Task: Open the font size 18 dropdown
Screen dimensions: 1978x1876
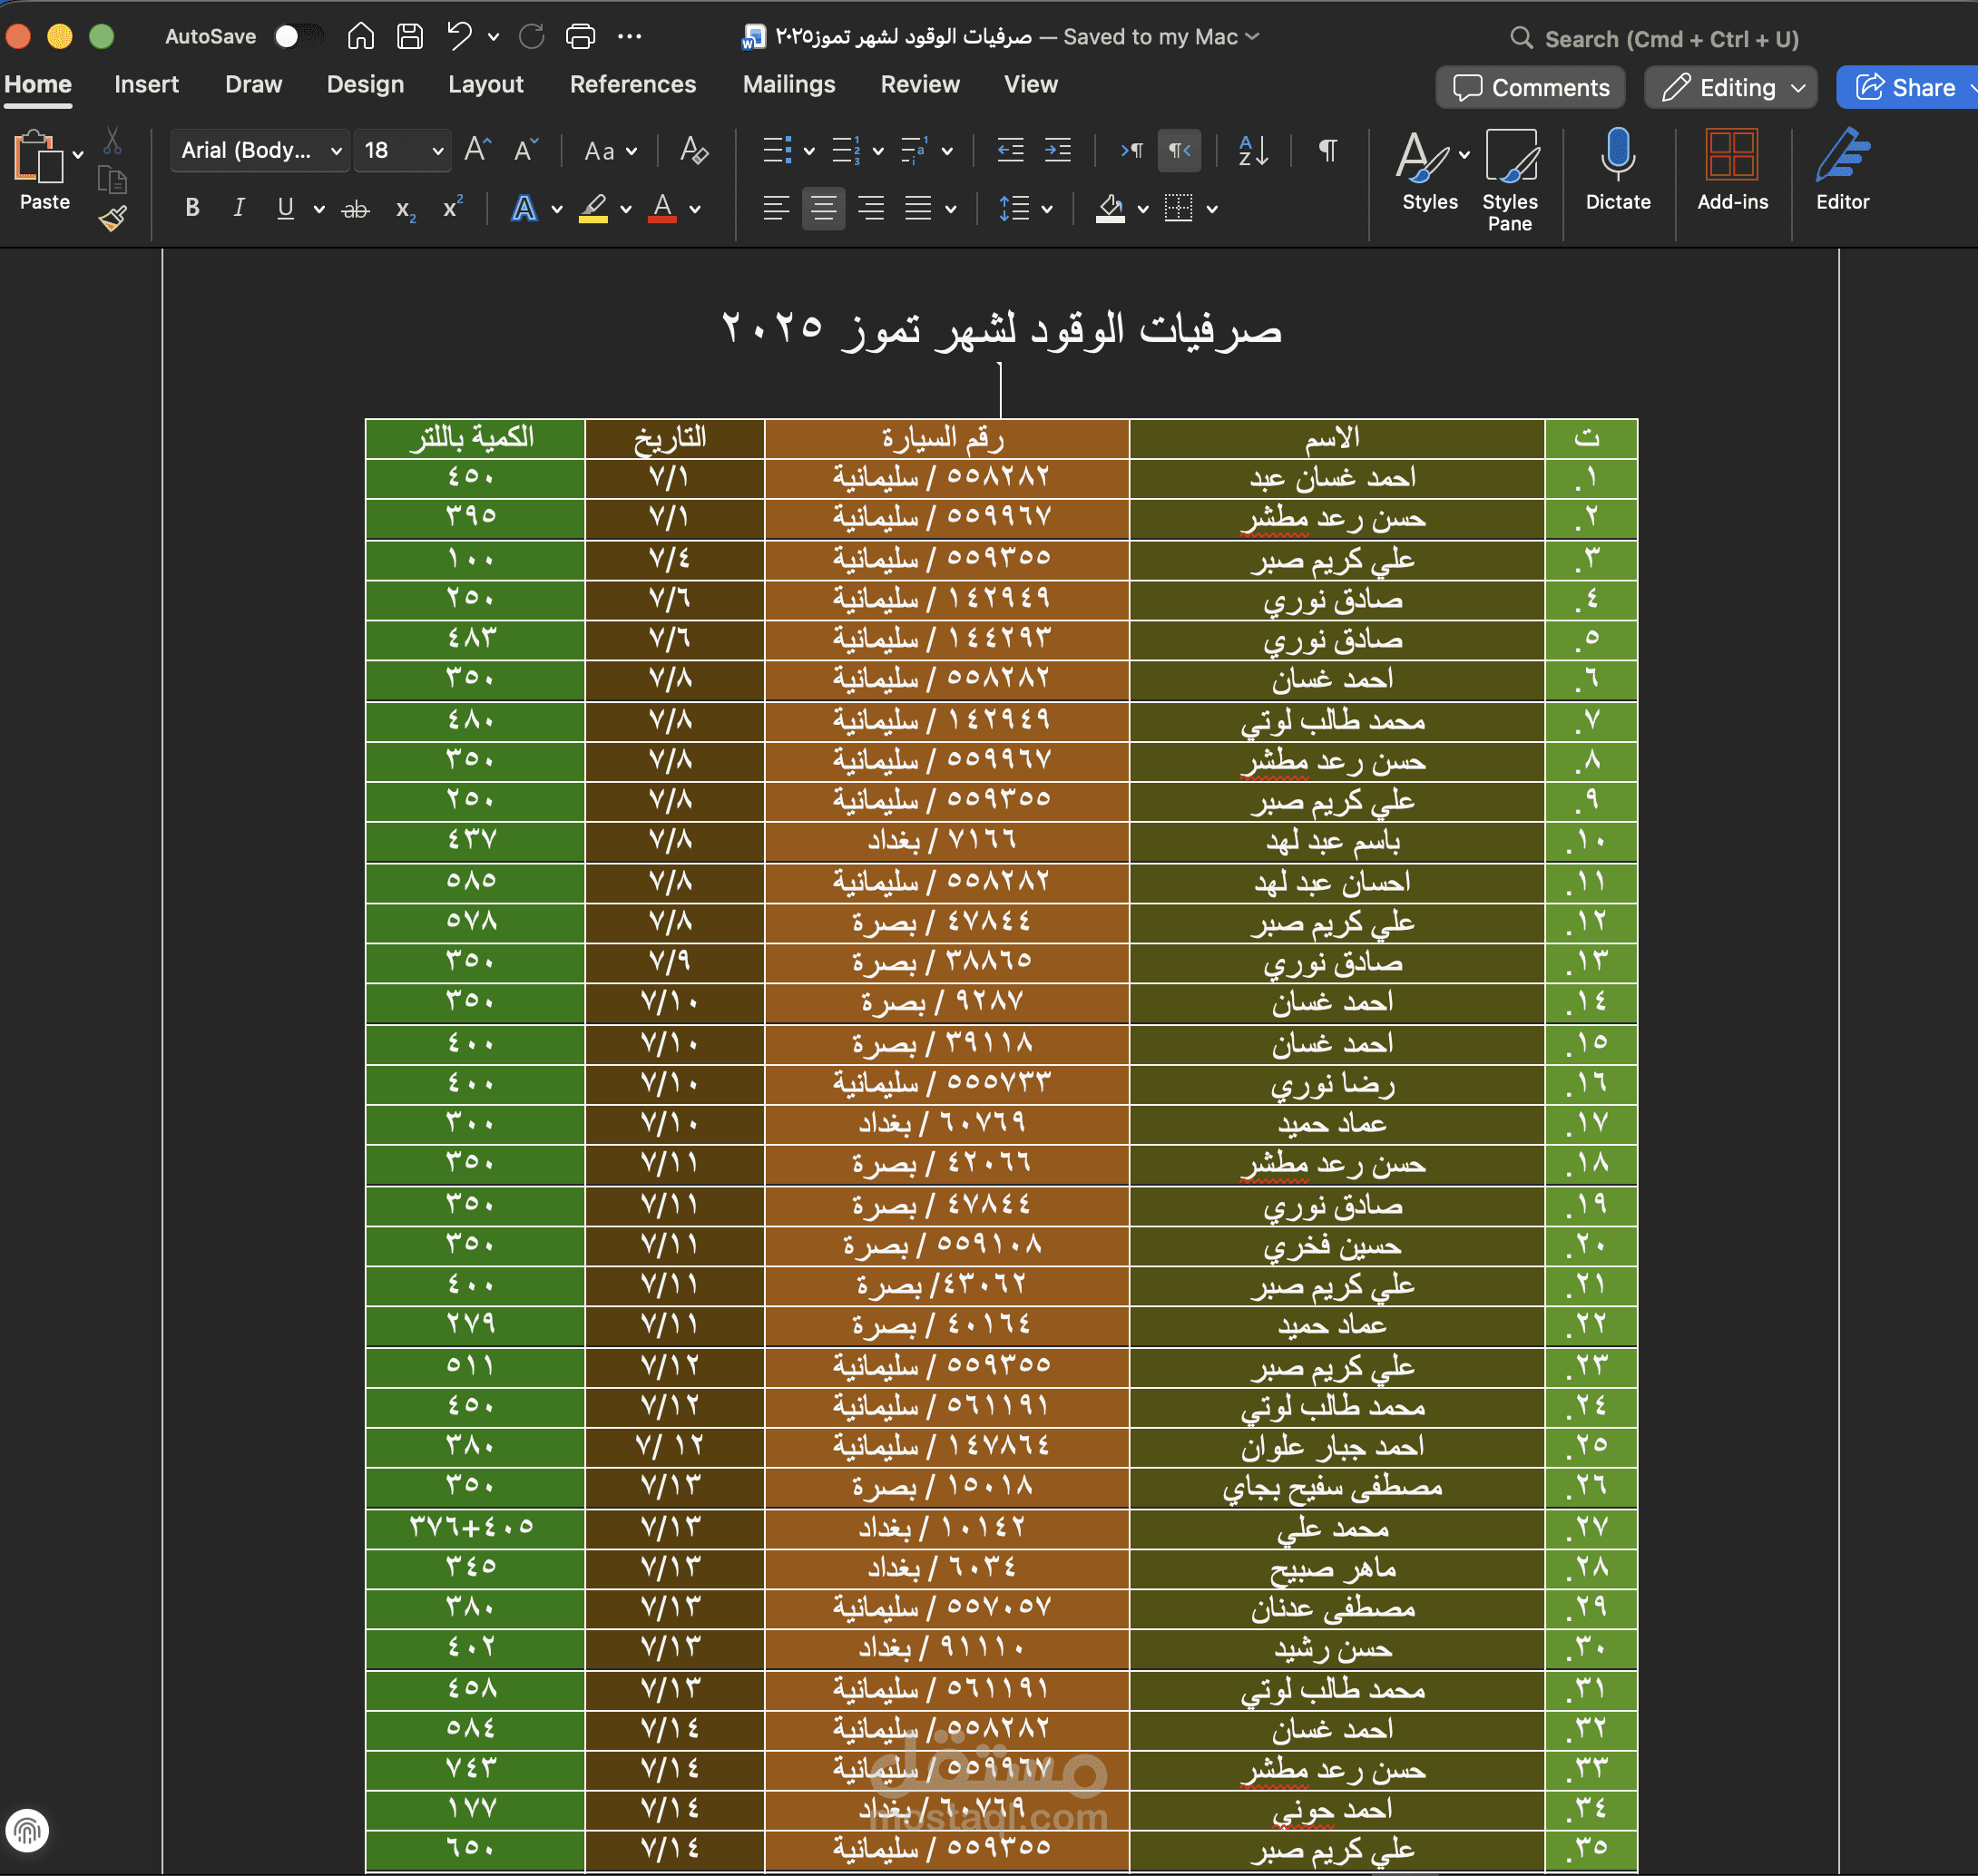Action: 403,150
